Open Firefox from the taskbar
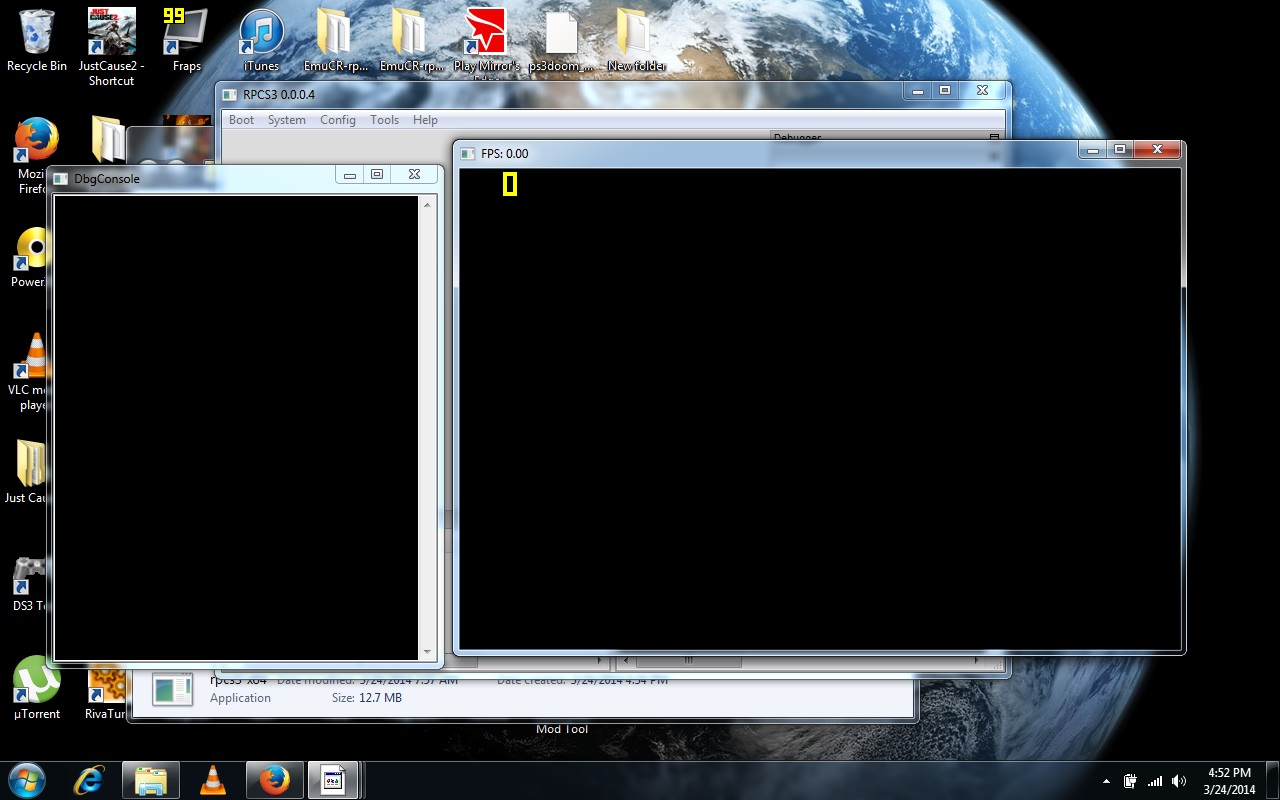Screen dimensions: 1280x800 273,780
